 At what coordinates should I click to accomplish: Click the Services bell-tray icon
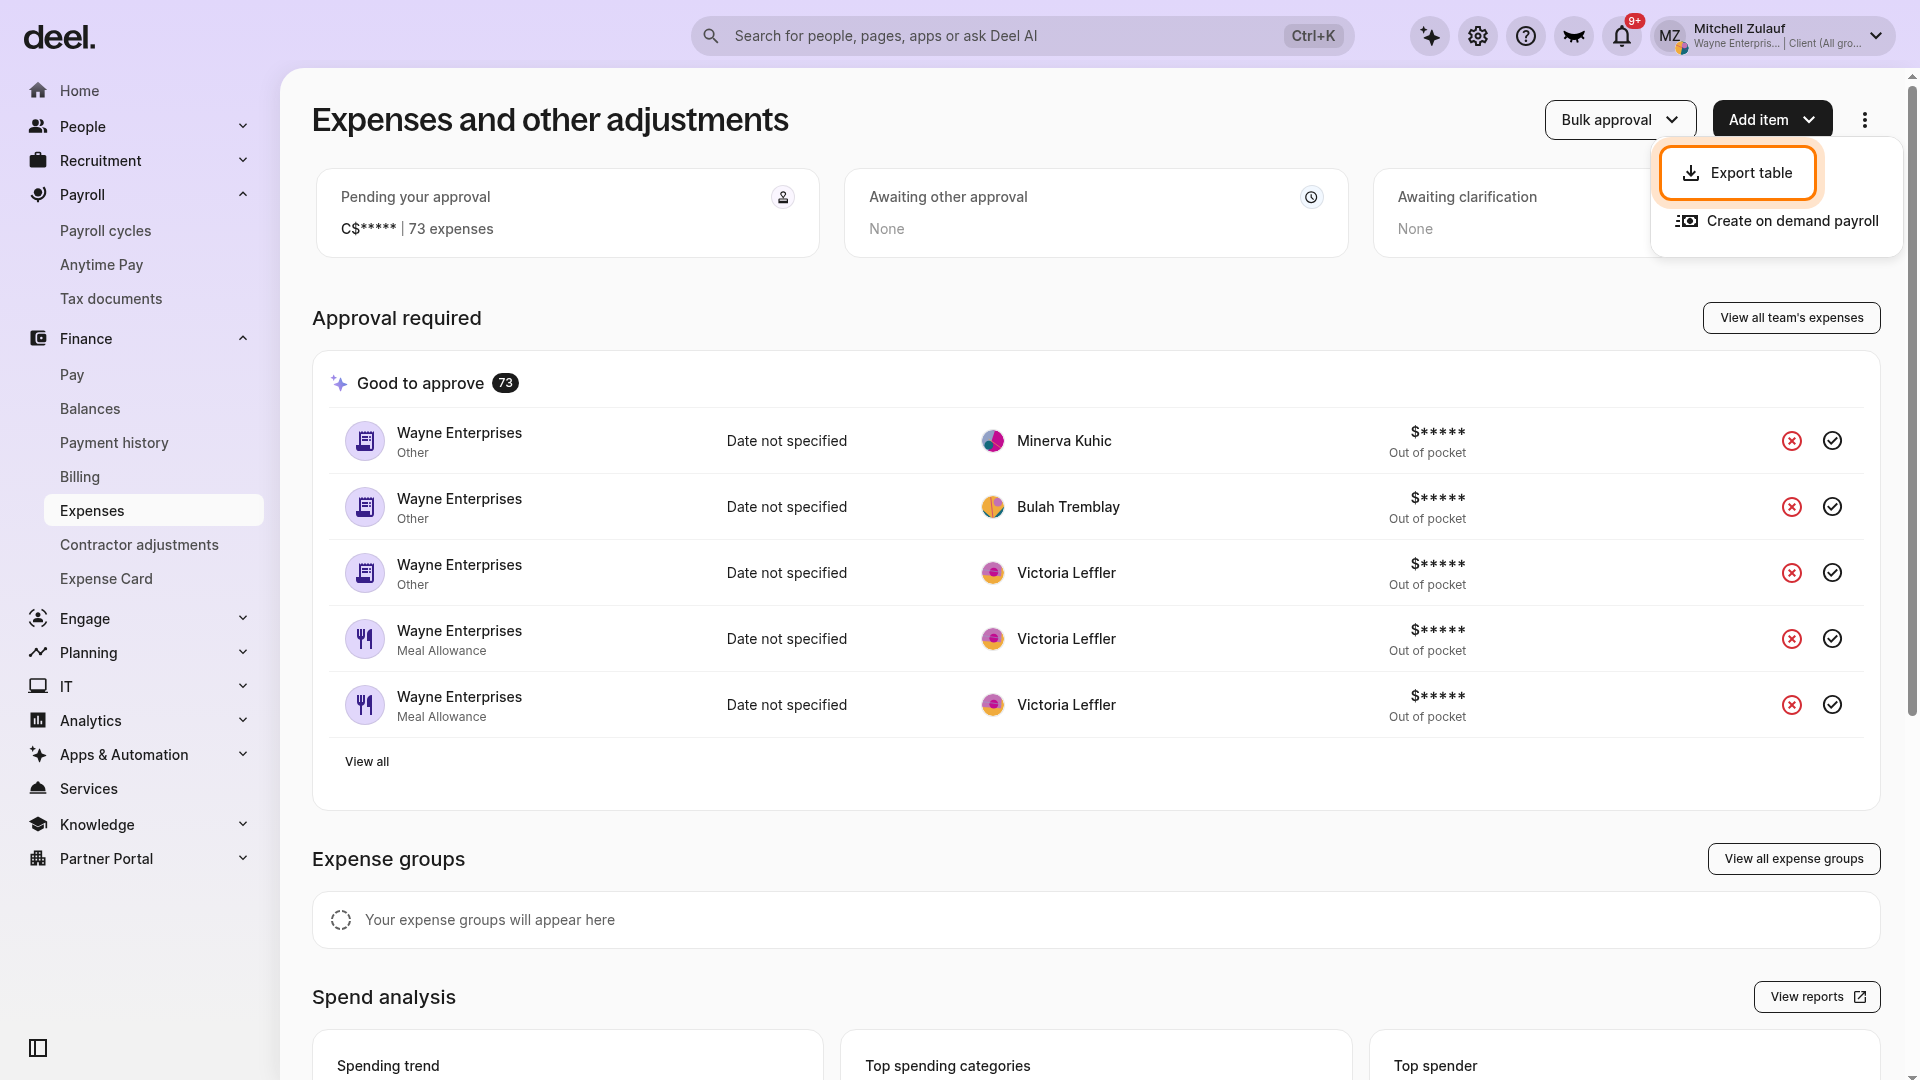point(38,789)
